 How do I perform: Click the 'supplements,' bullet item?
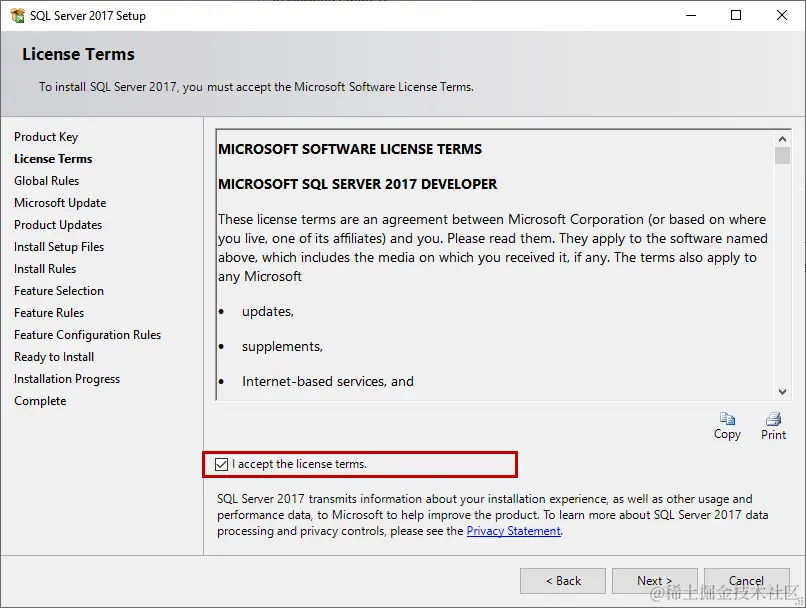coord(282,347)
